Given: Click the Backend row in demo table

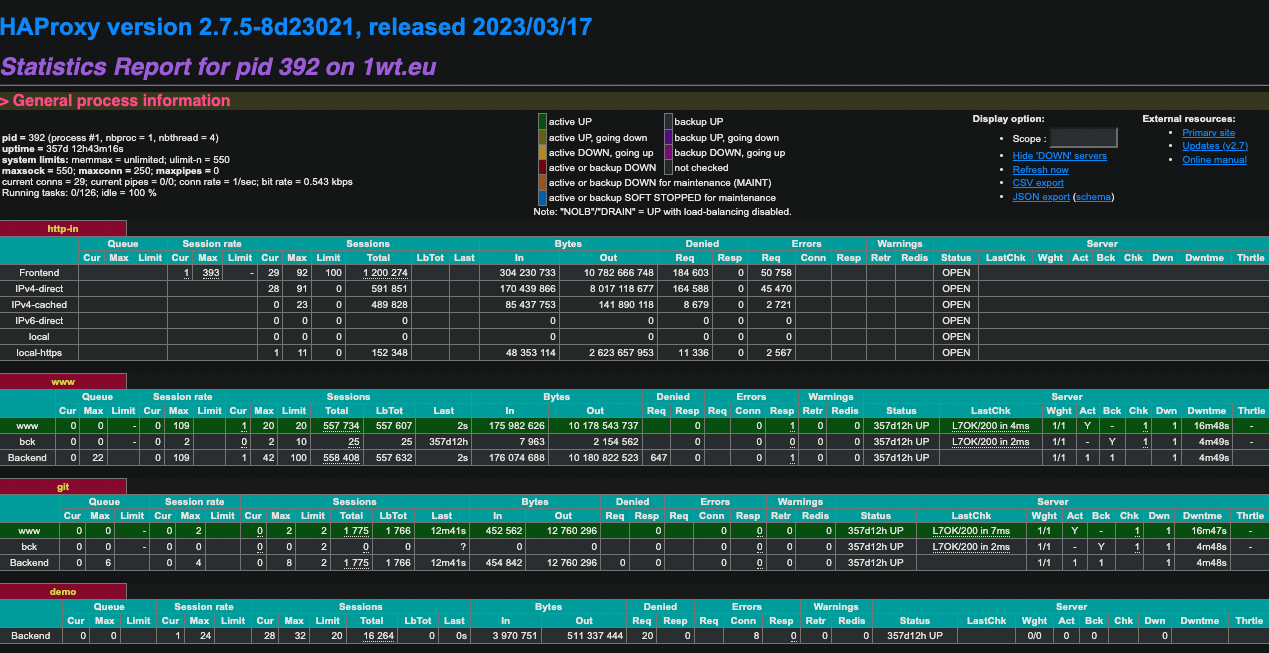Looking at the screenshot, I should (634, 636).
